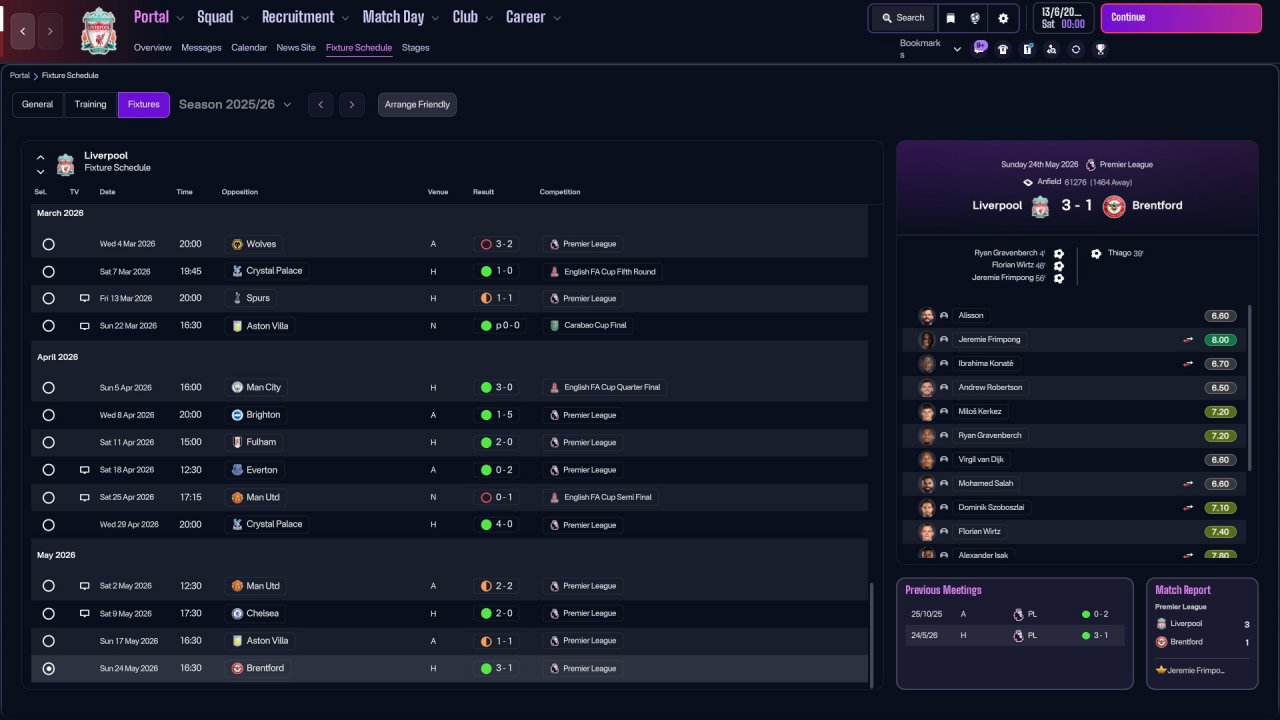Screen dimensions: 1280x720
Task: Switch to the Training tab
Action: 90,105
